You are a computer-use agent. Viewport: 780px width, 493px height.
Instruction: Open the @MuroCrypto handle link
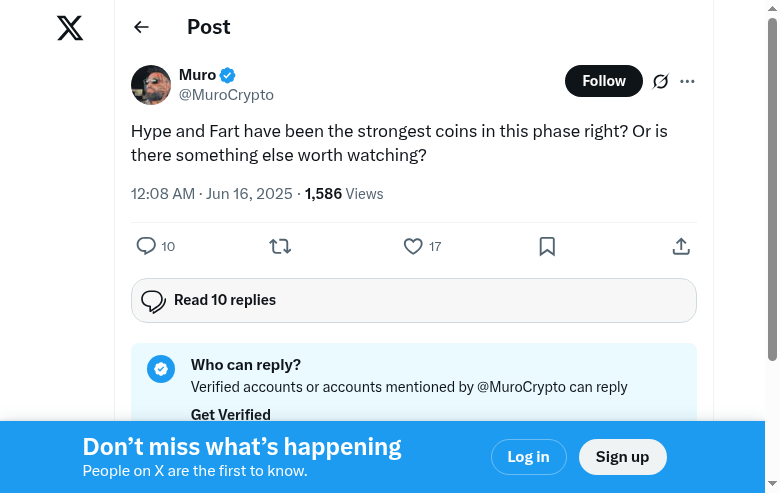[226, 95]
